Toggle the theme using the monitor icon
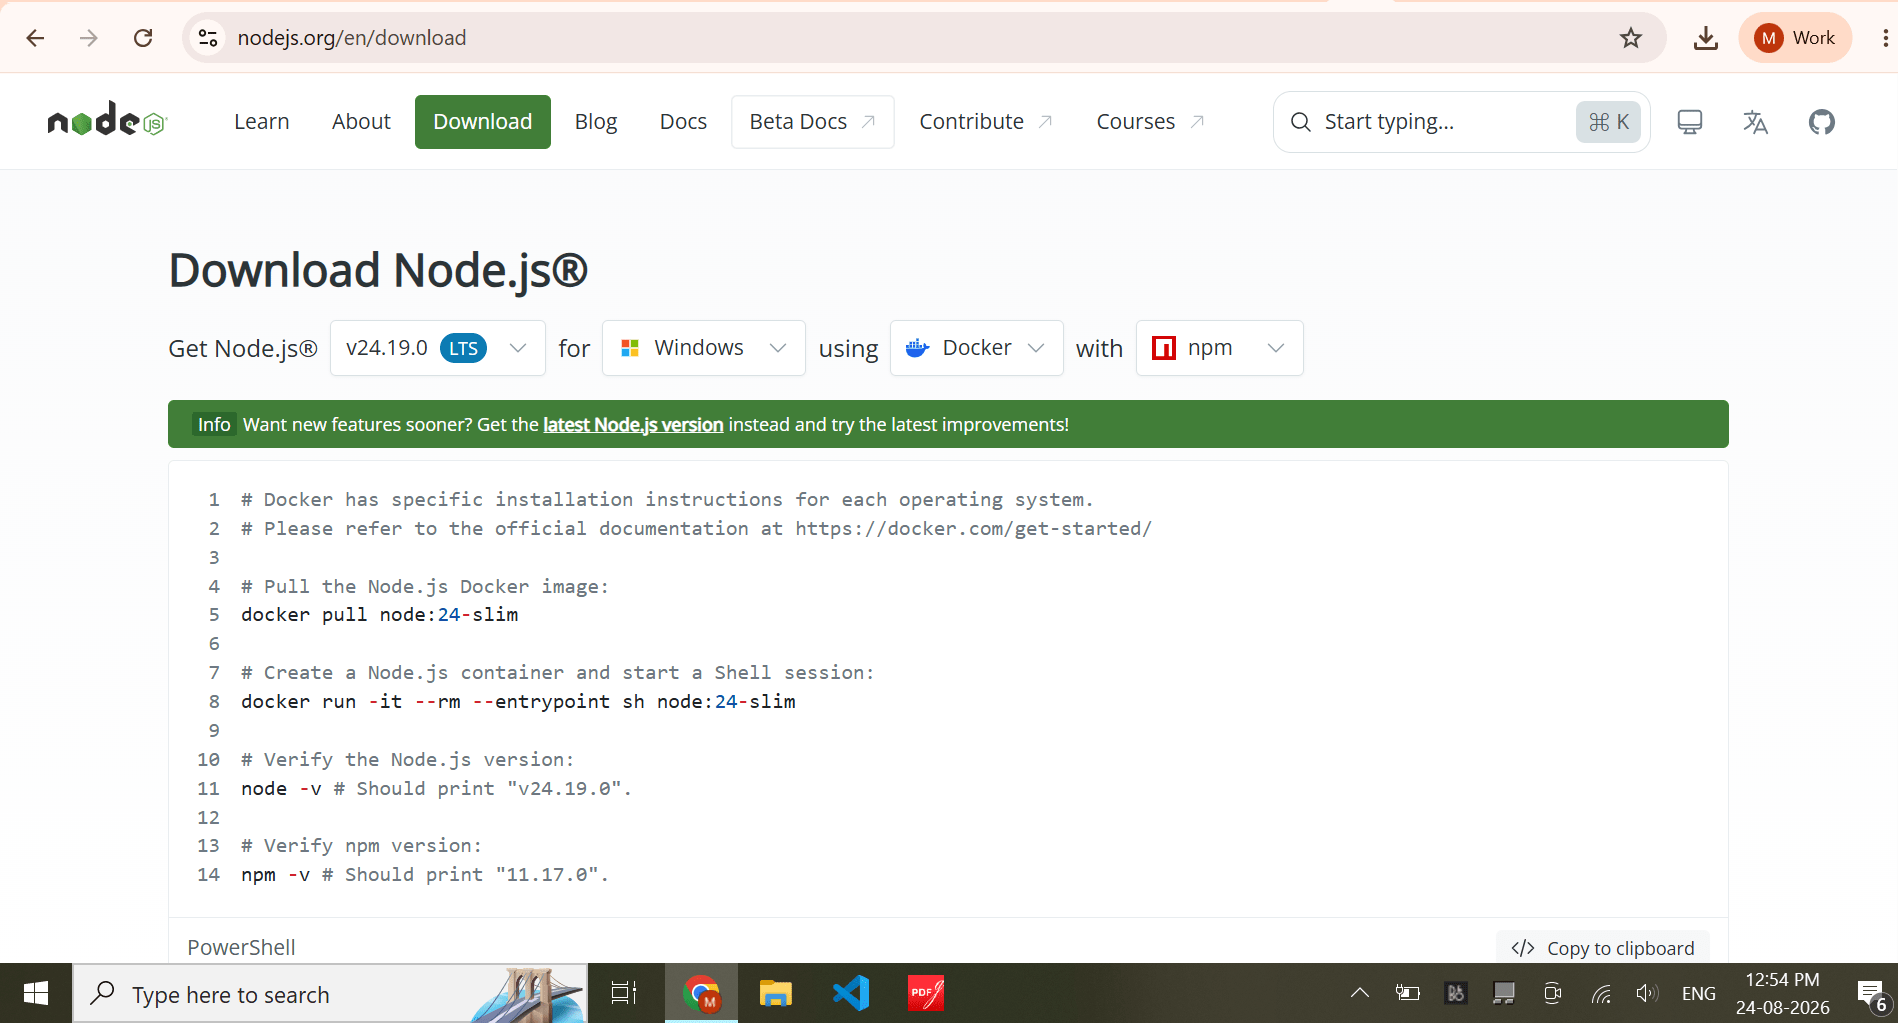The height and width of the screenshot is (1023, 1898). tap(1690, 122)
